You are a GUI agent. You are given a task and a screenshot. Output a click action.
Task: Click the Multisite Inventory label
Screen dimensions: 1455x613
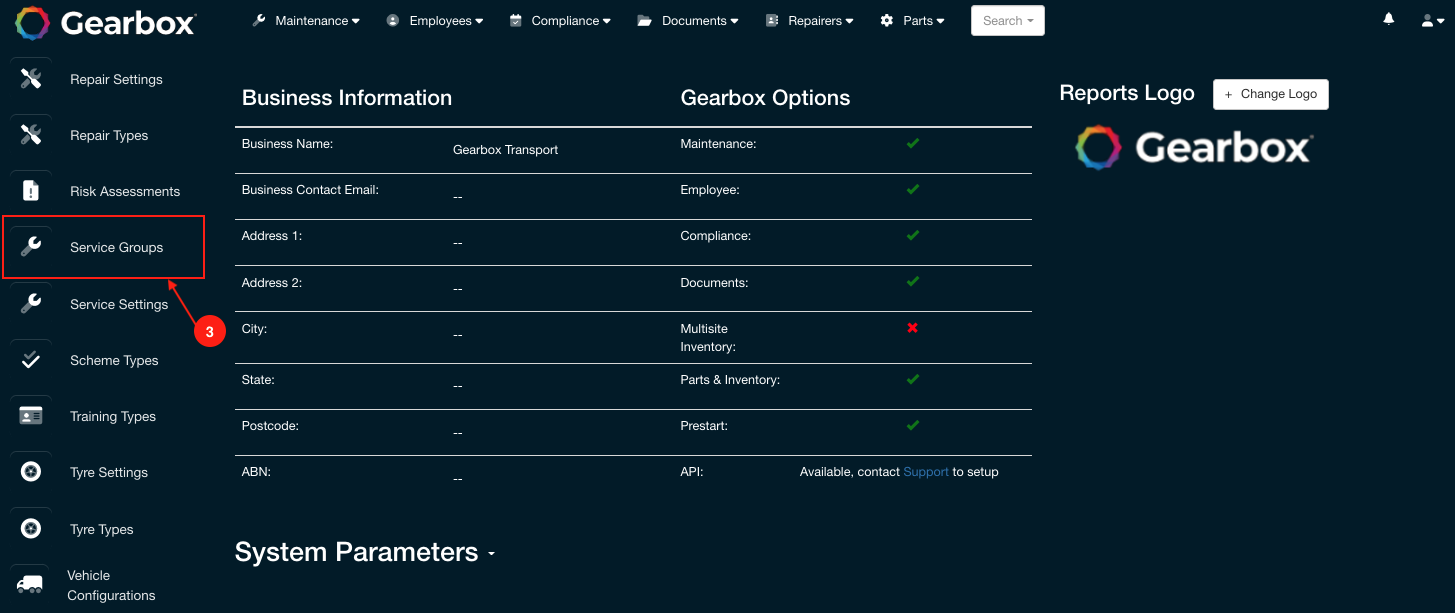click(x=708, y=337)
